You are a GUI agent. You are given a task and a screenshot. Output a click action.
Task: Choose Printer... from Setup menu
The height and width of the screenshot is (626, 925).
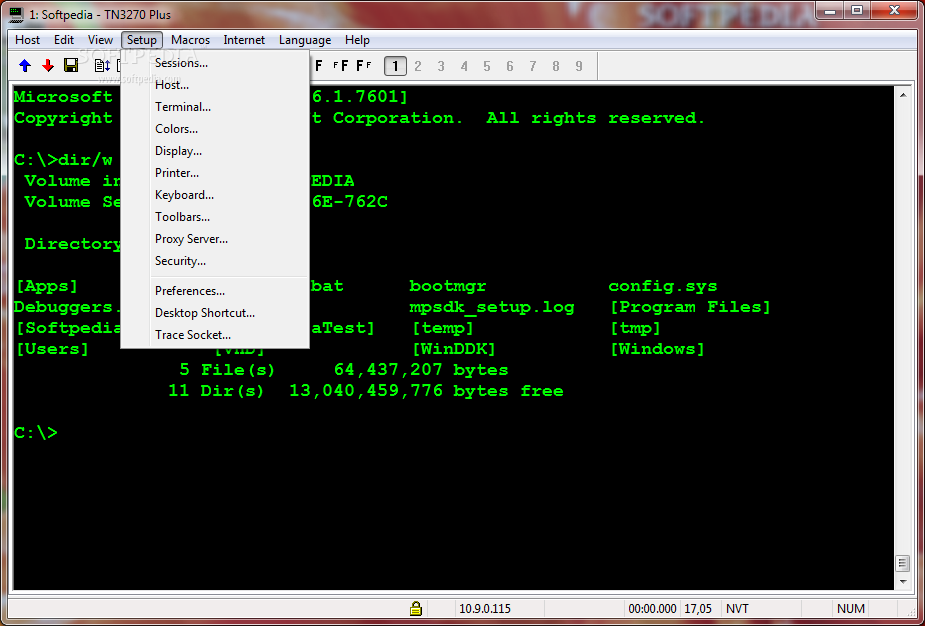click(215, 173)
